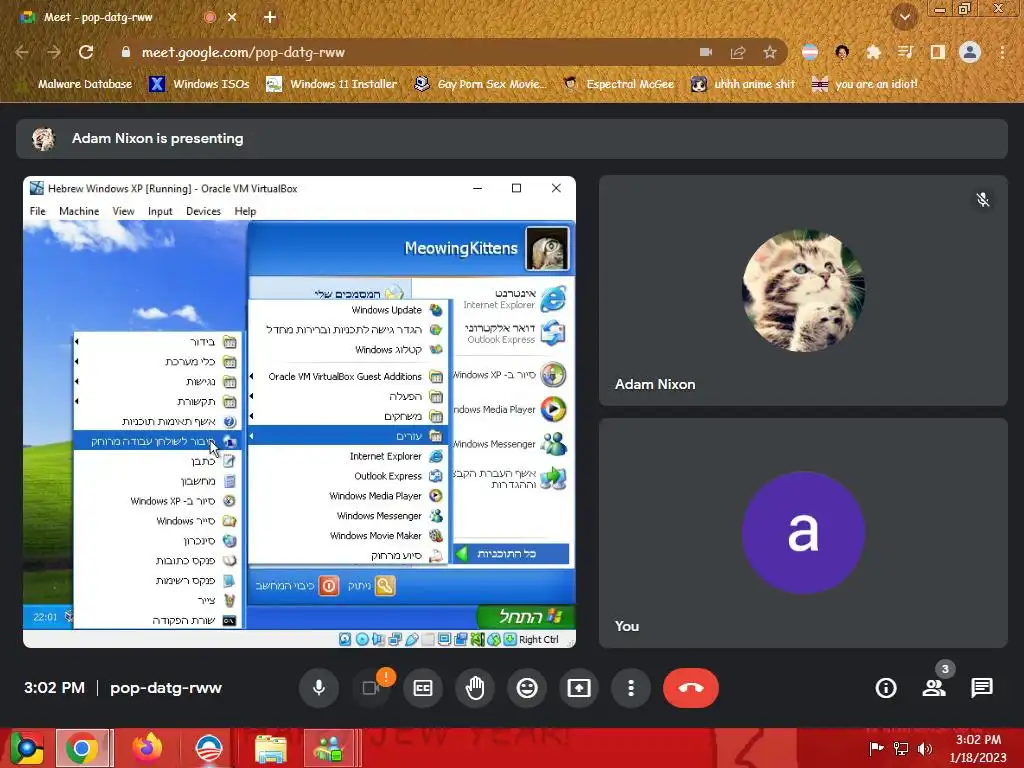Image resolution: width=1024 pixels, height=768 pixels.
Task: Click the red turn off computer button
Action: [x=329, y=586]
